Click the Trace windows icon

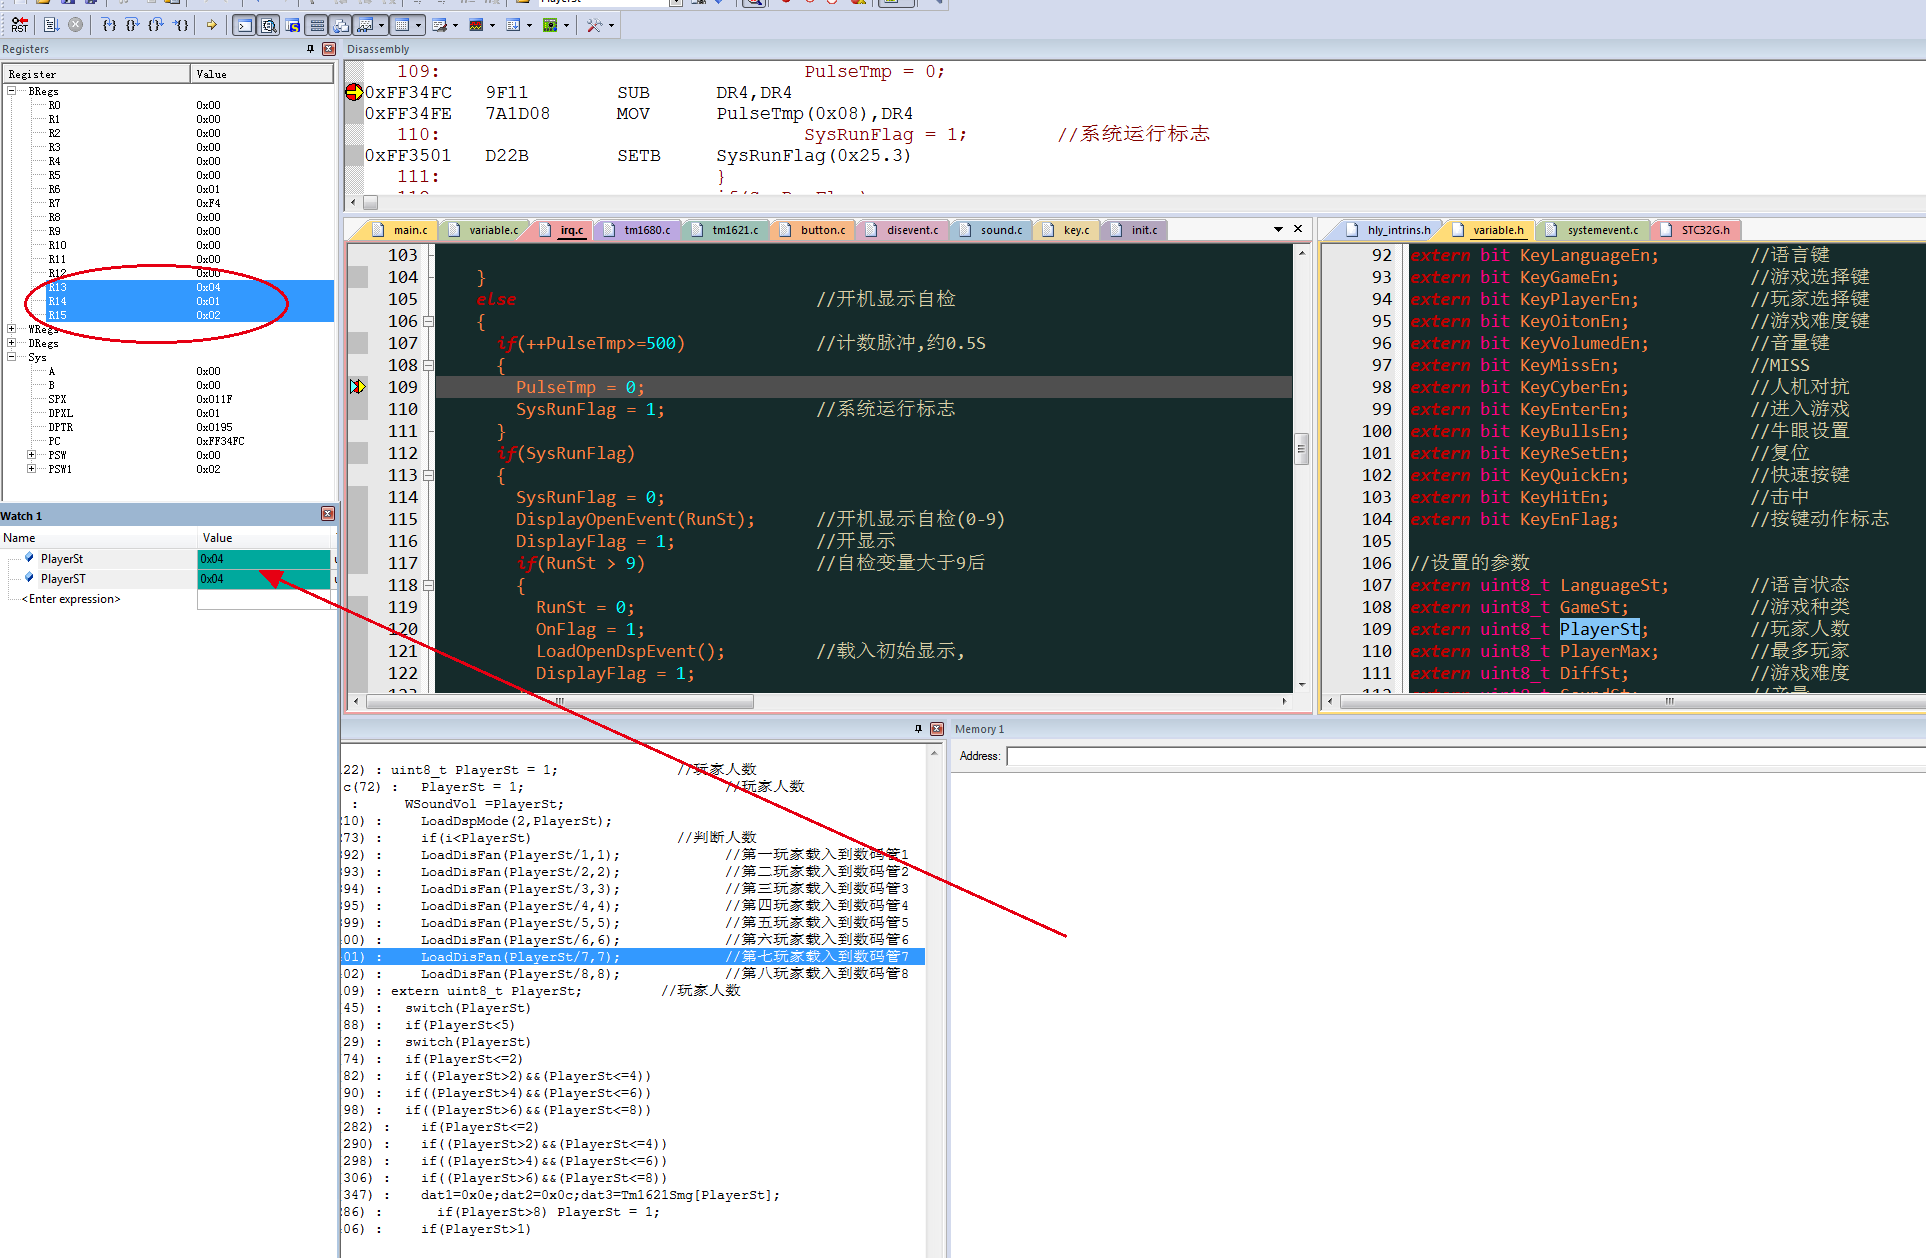pyautogui.click(x=513, y=25)
